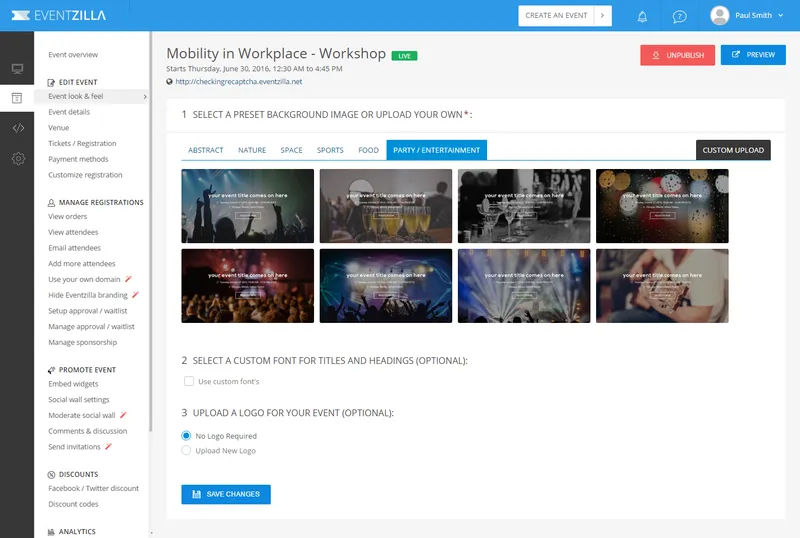
Task: Click the arrow next to Create an Event
Action: (603, 16)
